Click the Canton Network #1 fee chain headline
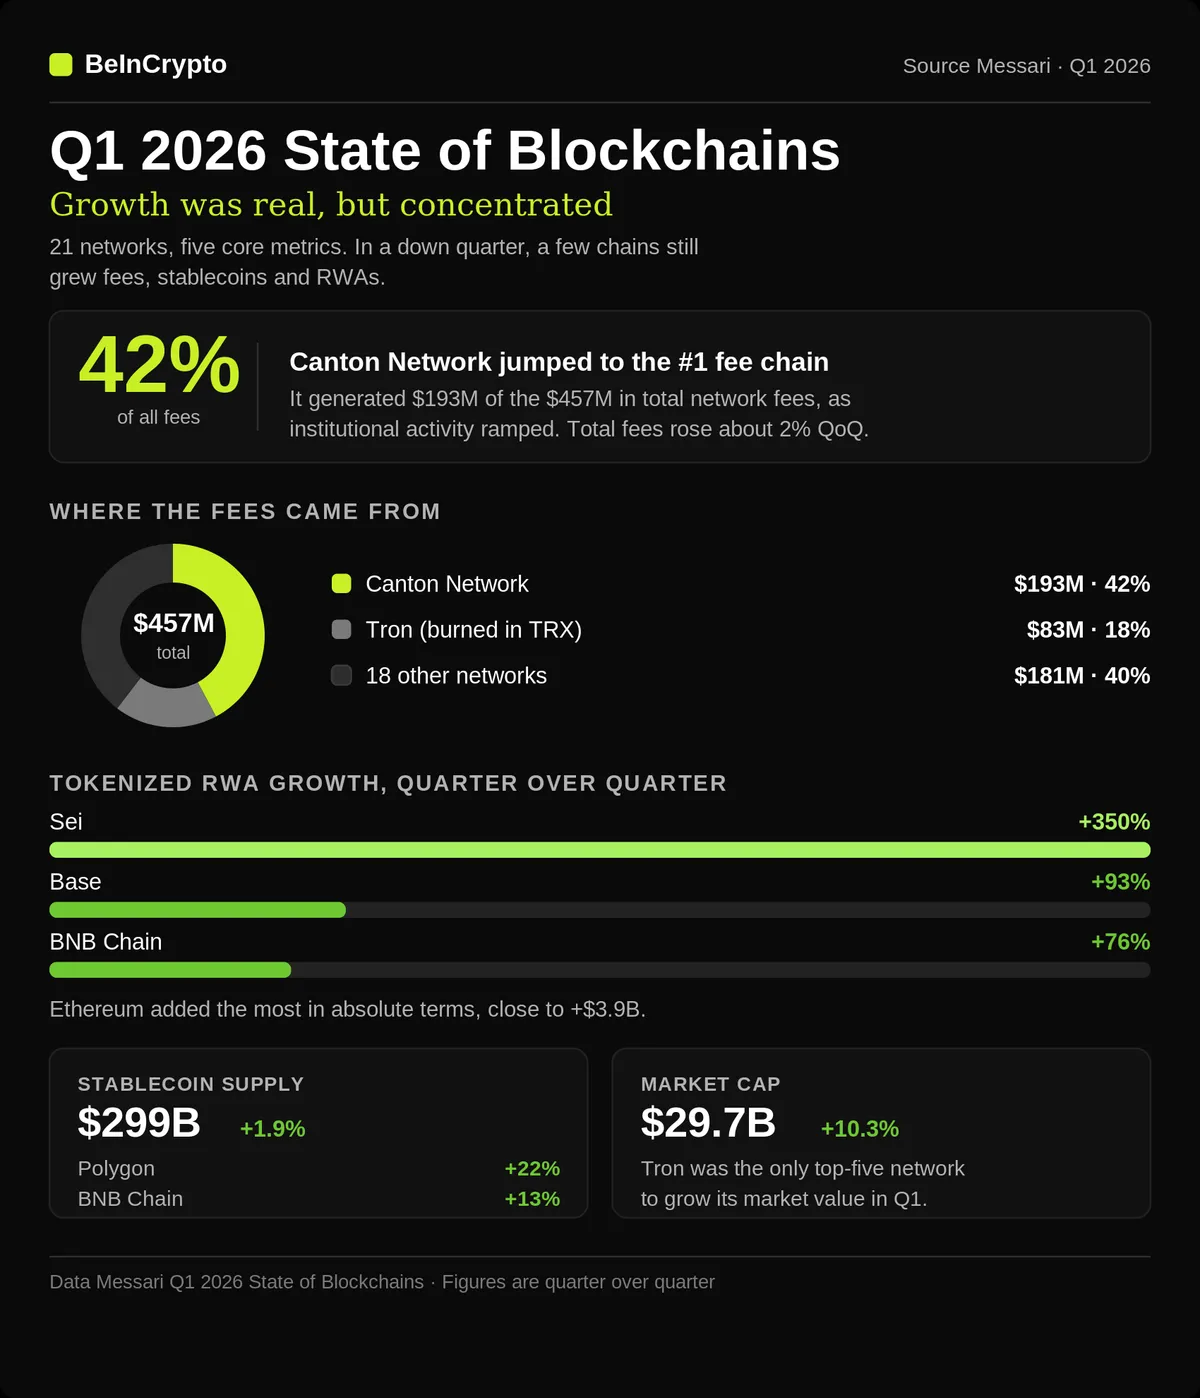Viewport: 1200px width, 1398px height. pyautogui.click(x=559, y=362)
